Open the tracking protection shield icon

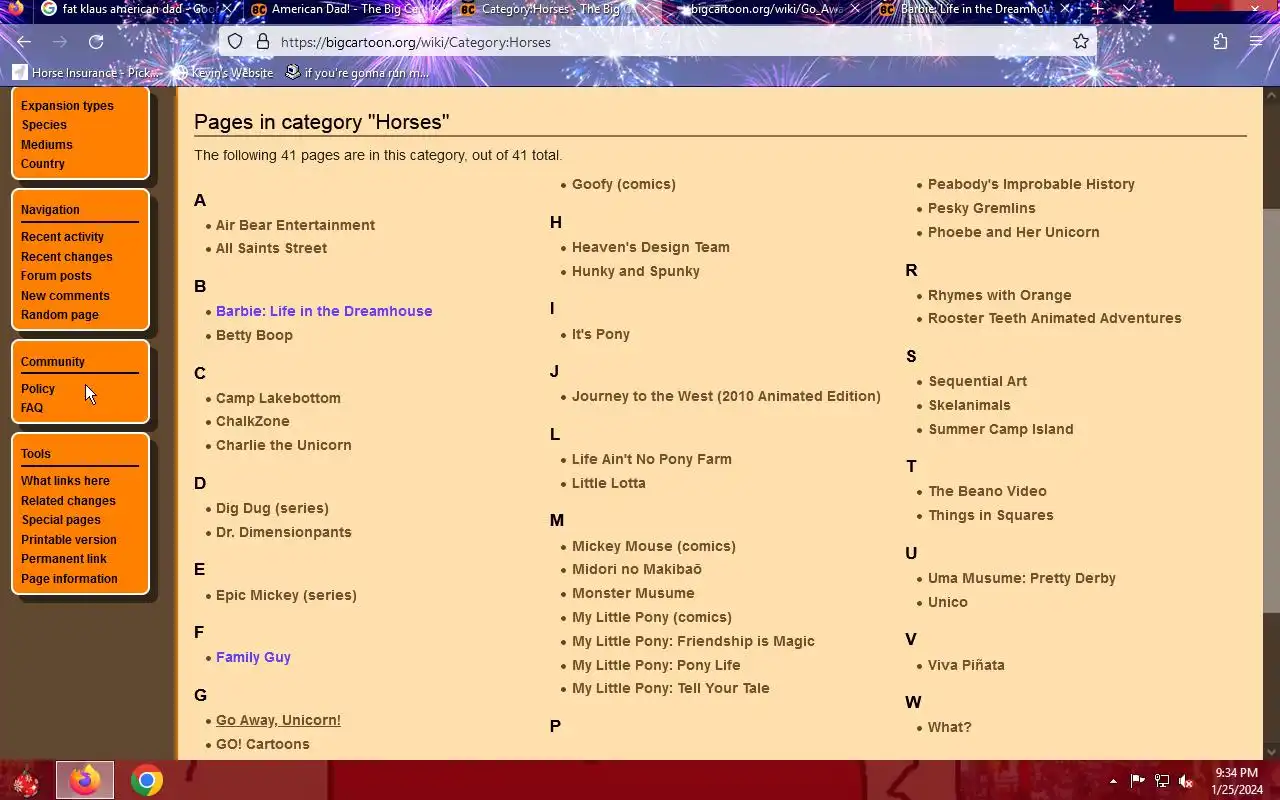point(235,42)
